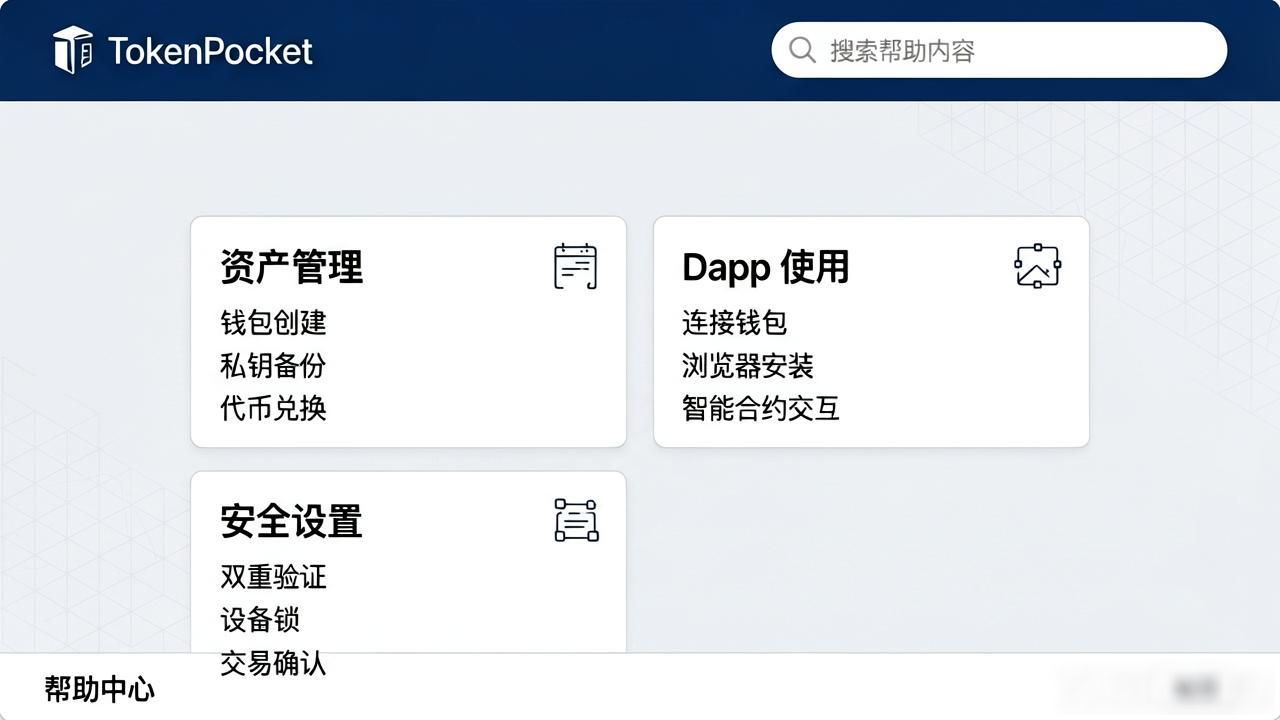Click the TokenPocket logo icon
Image resolution: width=1280 pixels, height=720 pixels.
73,50
